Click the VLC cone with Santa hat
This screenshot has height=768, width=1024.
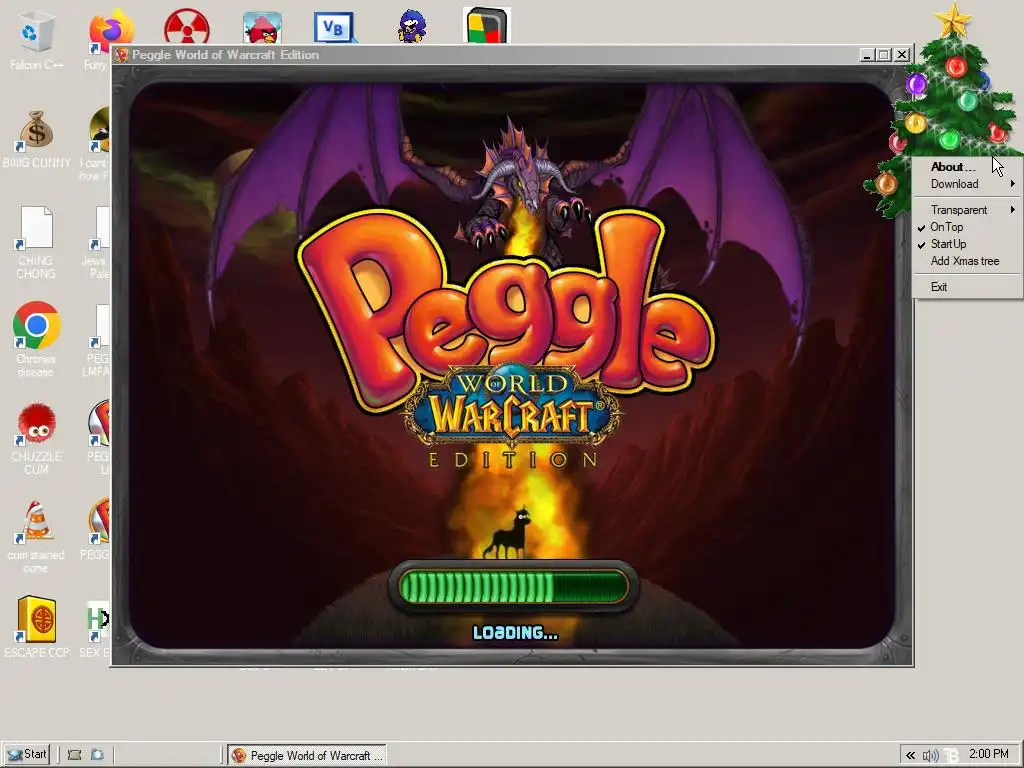click(x=36, y=522)
